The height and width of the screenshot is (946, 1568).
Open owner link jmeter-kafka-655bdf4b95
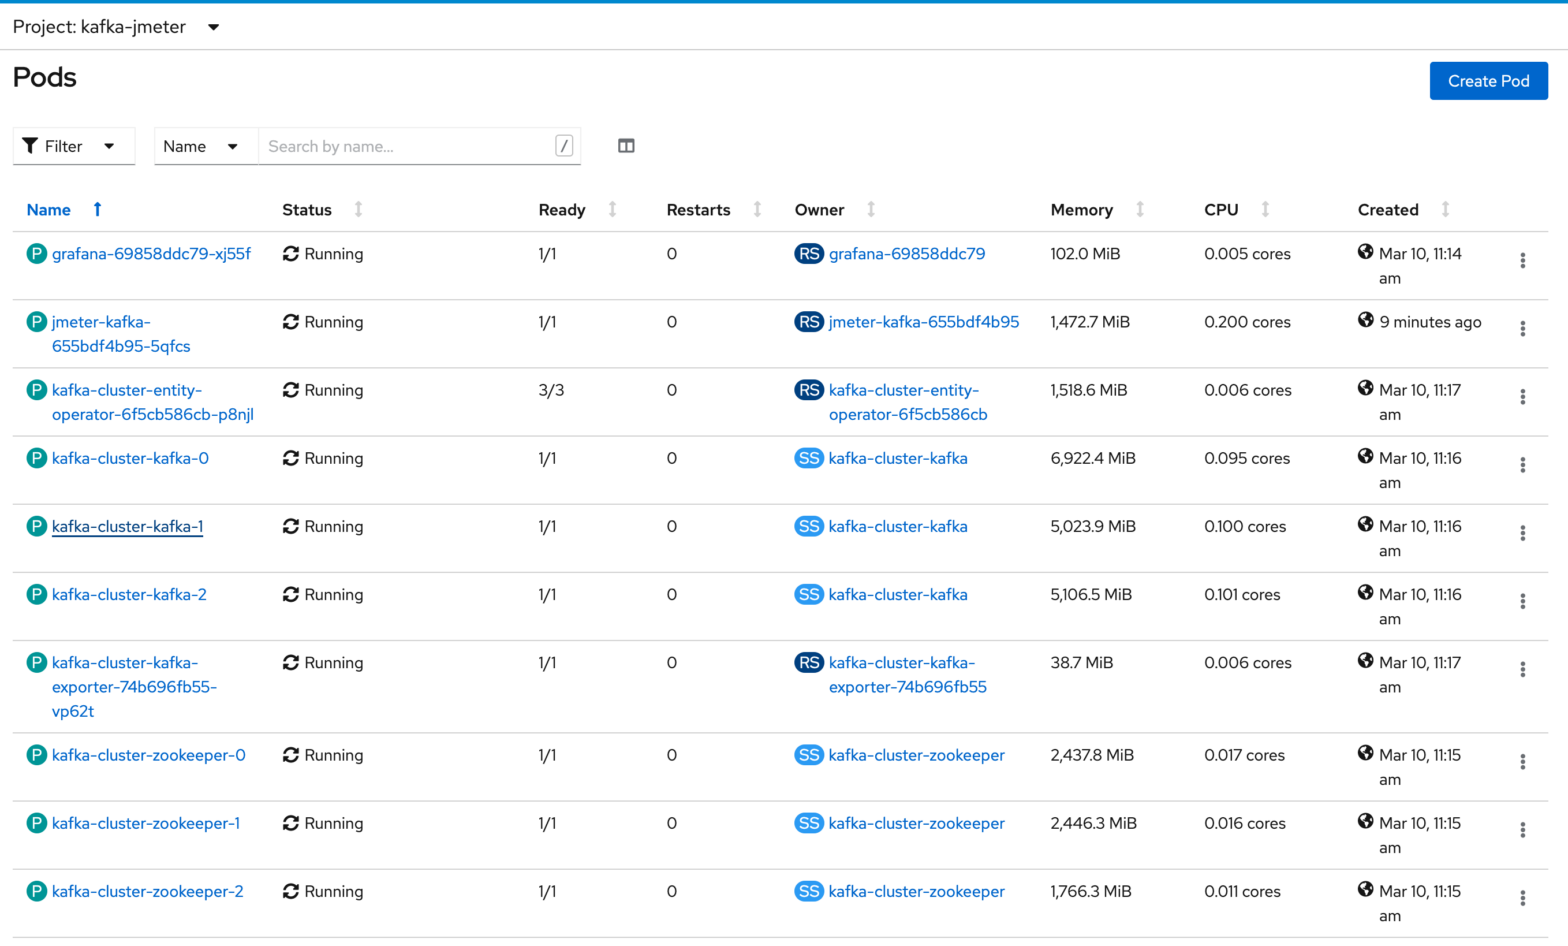tap(924, 322)
